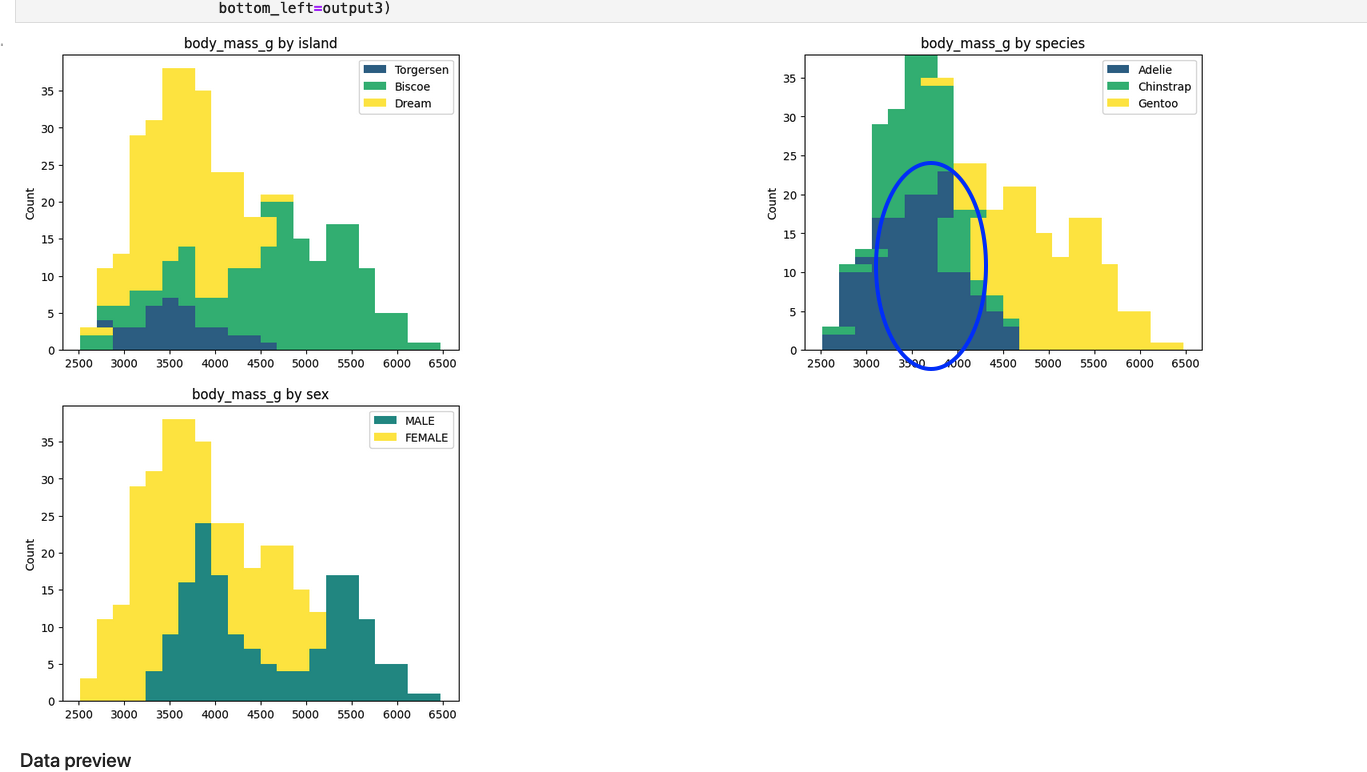Image resolution: width=1367 pixels, height=772 pixels.
Task: Click the Chinstrap legend color swatch
Action: click(x=1119, y=86)
